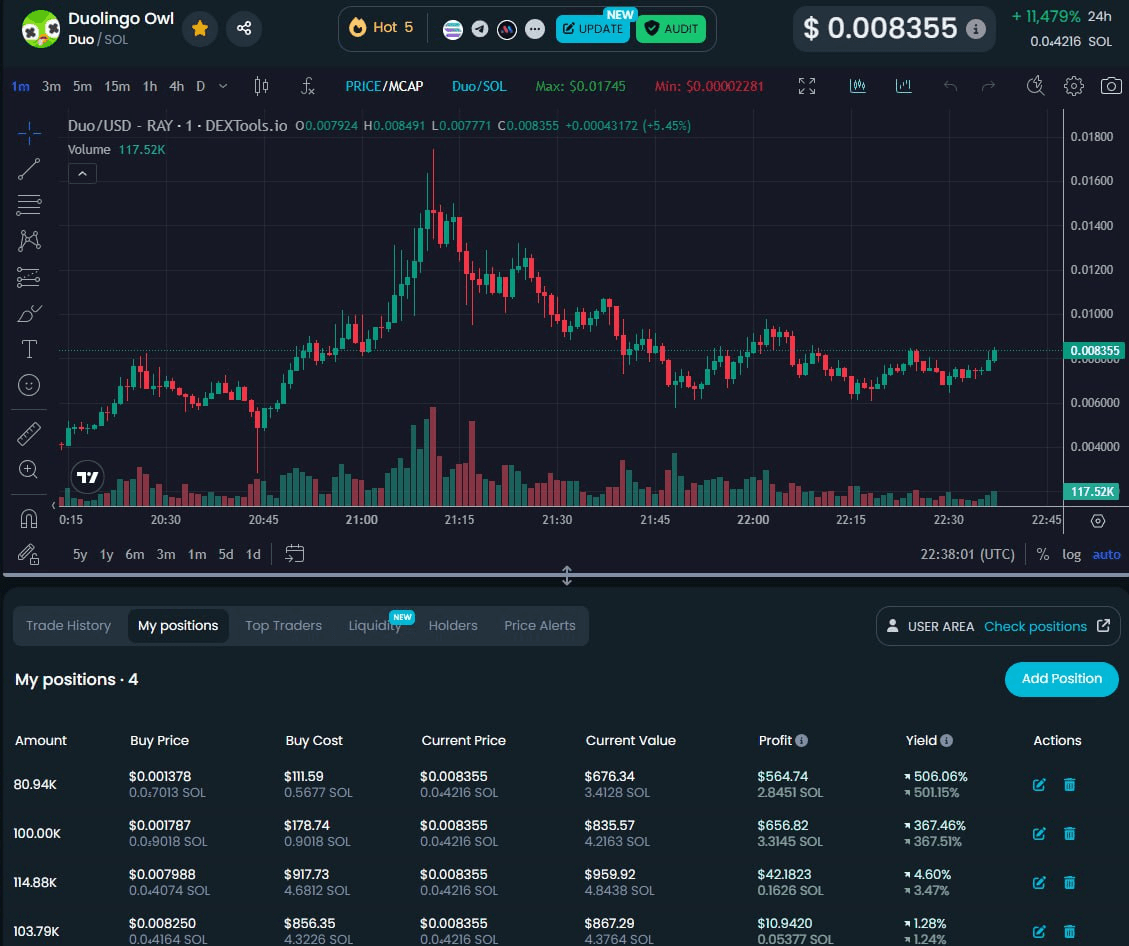Delete the 114.88K position
Screen dimensions: 1129x946
(1069, 883)
